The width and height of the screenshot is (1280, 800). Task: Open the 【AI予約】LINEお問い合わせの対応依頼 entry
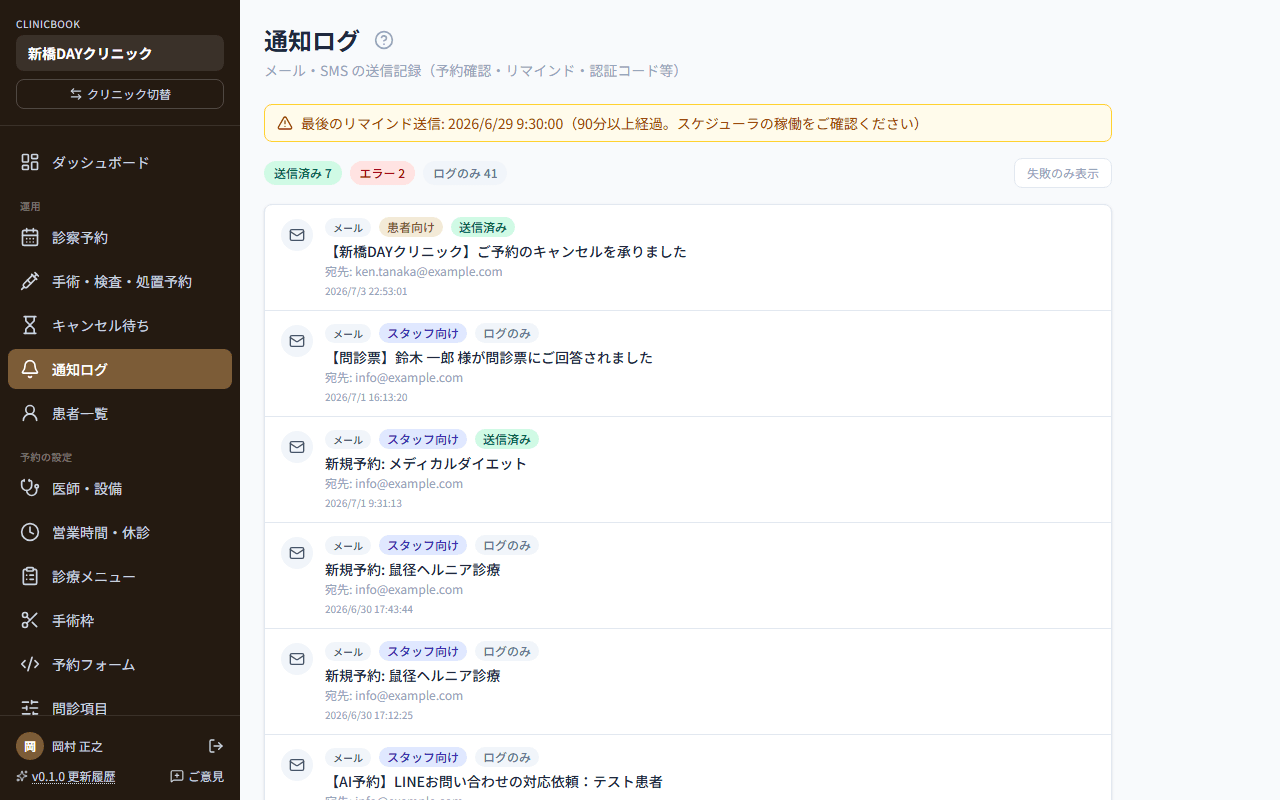[688, 770]
